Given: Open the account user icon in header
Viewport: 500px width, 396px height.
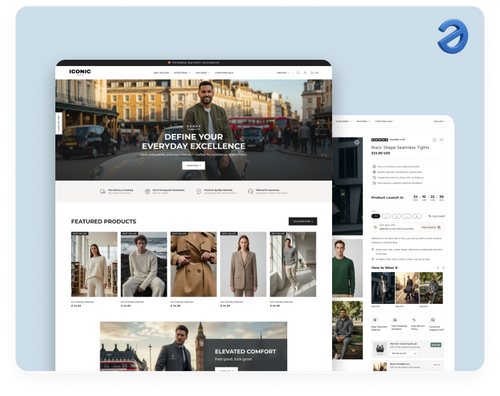Looking at the screenshot, I should tap(305, 73).
